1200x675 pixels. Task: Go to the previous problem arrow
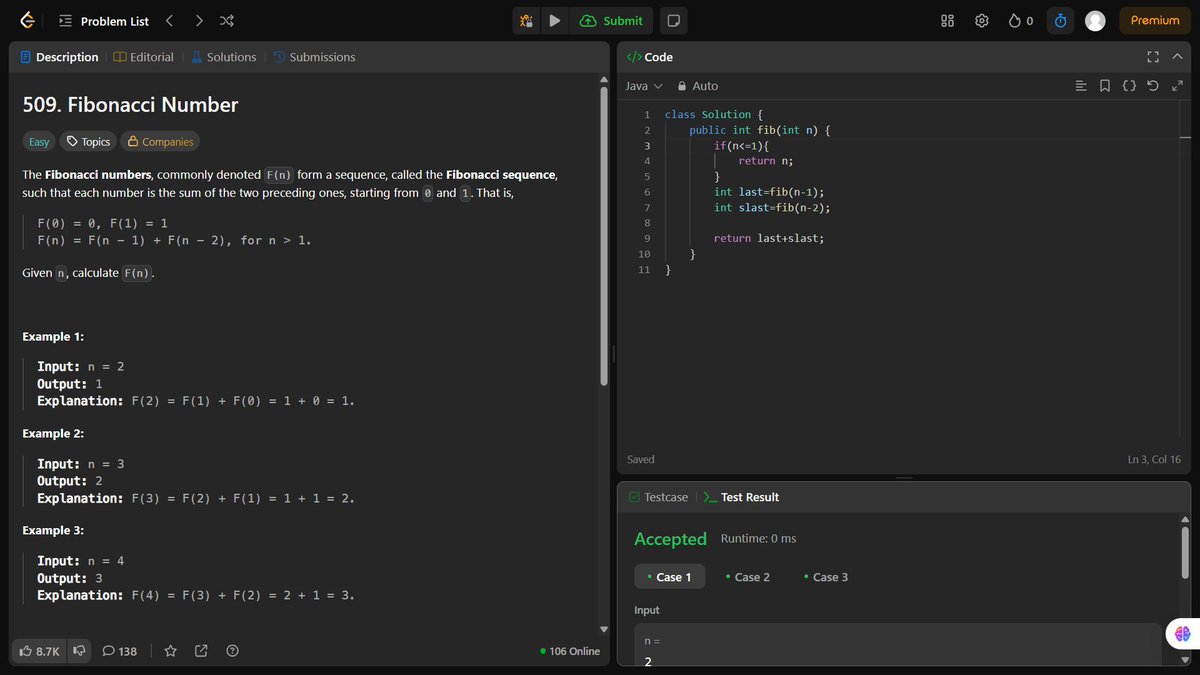pyautogui.click(x=169, y=20)
